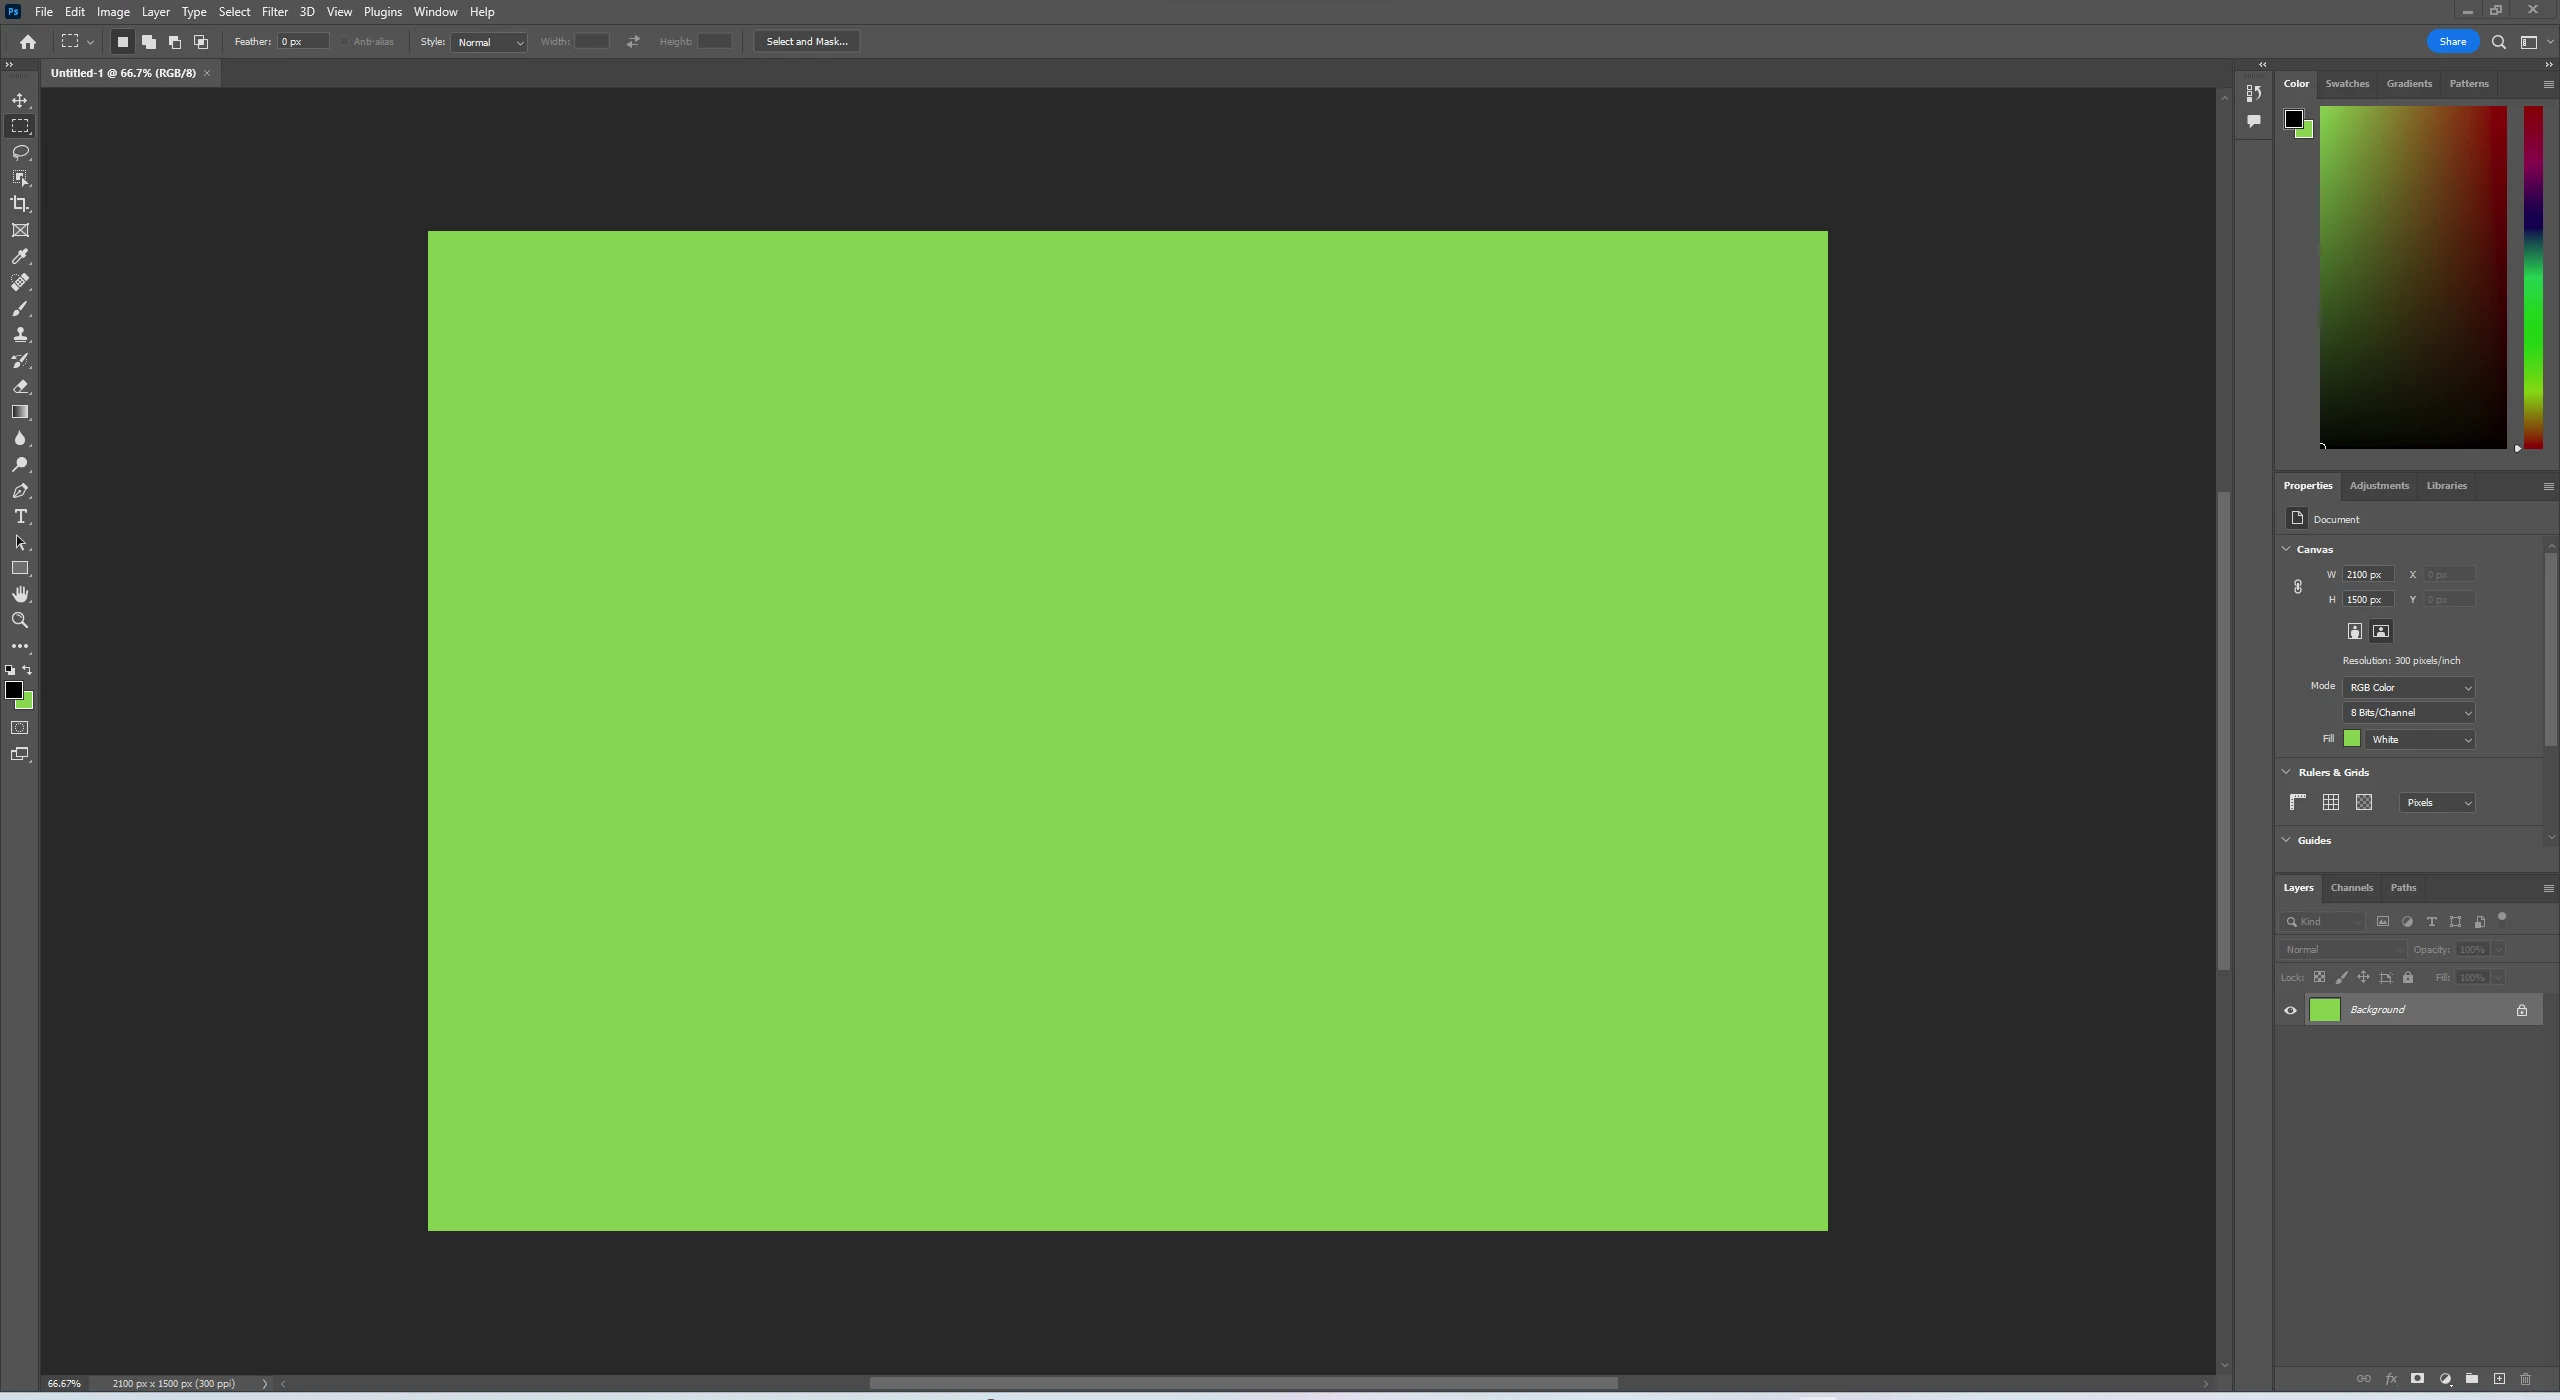This screenshot has height=1400, width=2560.
Task: Pick the Eyedropper tool
Action: pos(20,256)
